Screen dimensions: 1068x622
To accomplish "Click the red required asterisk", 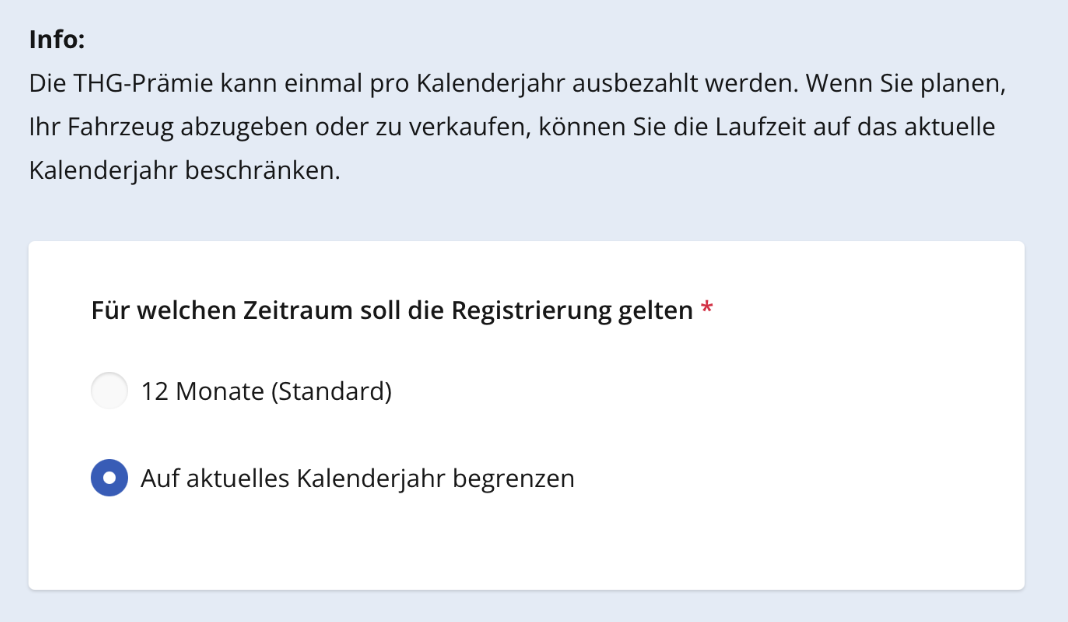I will coord(707,310).
